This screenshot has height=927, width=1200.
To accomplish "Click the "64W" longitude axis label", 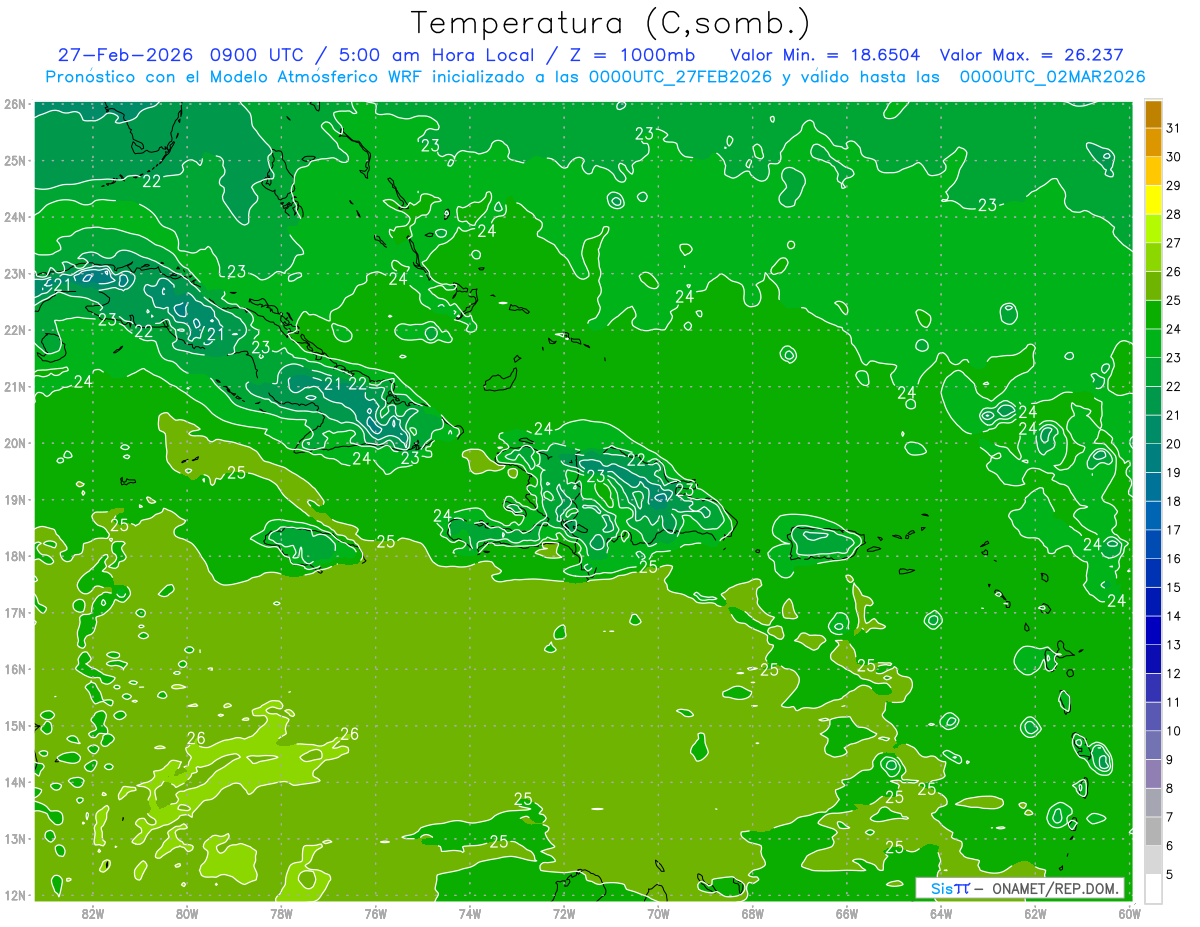I will [941, 913].
